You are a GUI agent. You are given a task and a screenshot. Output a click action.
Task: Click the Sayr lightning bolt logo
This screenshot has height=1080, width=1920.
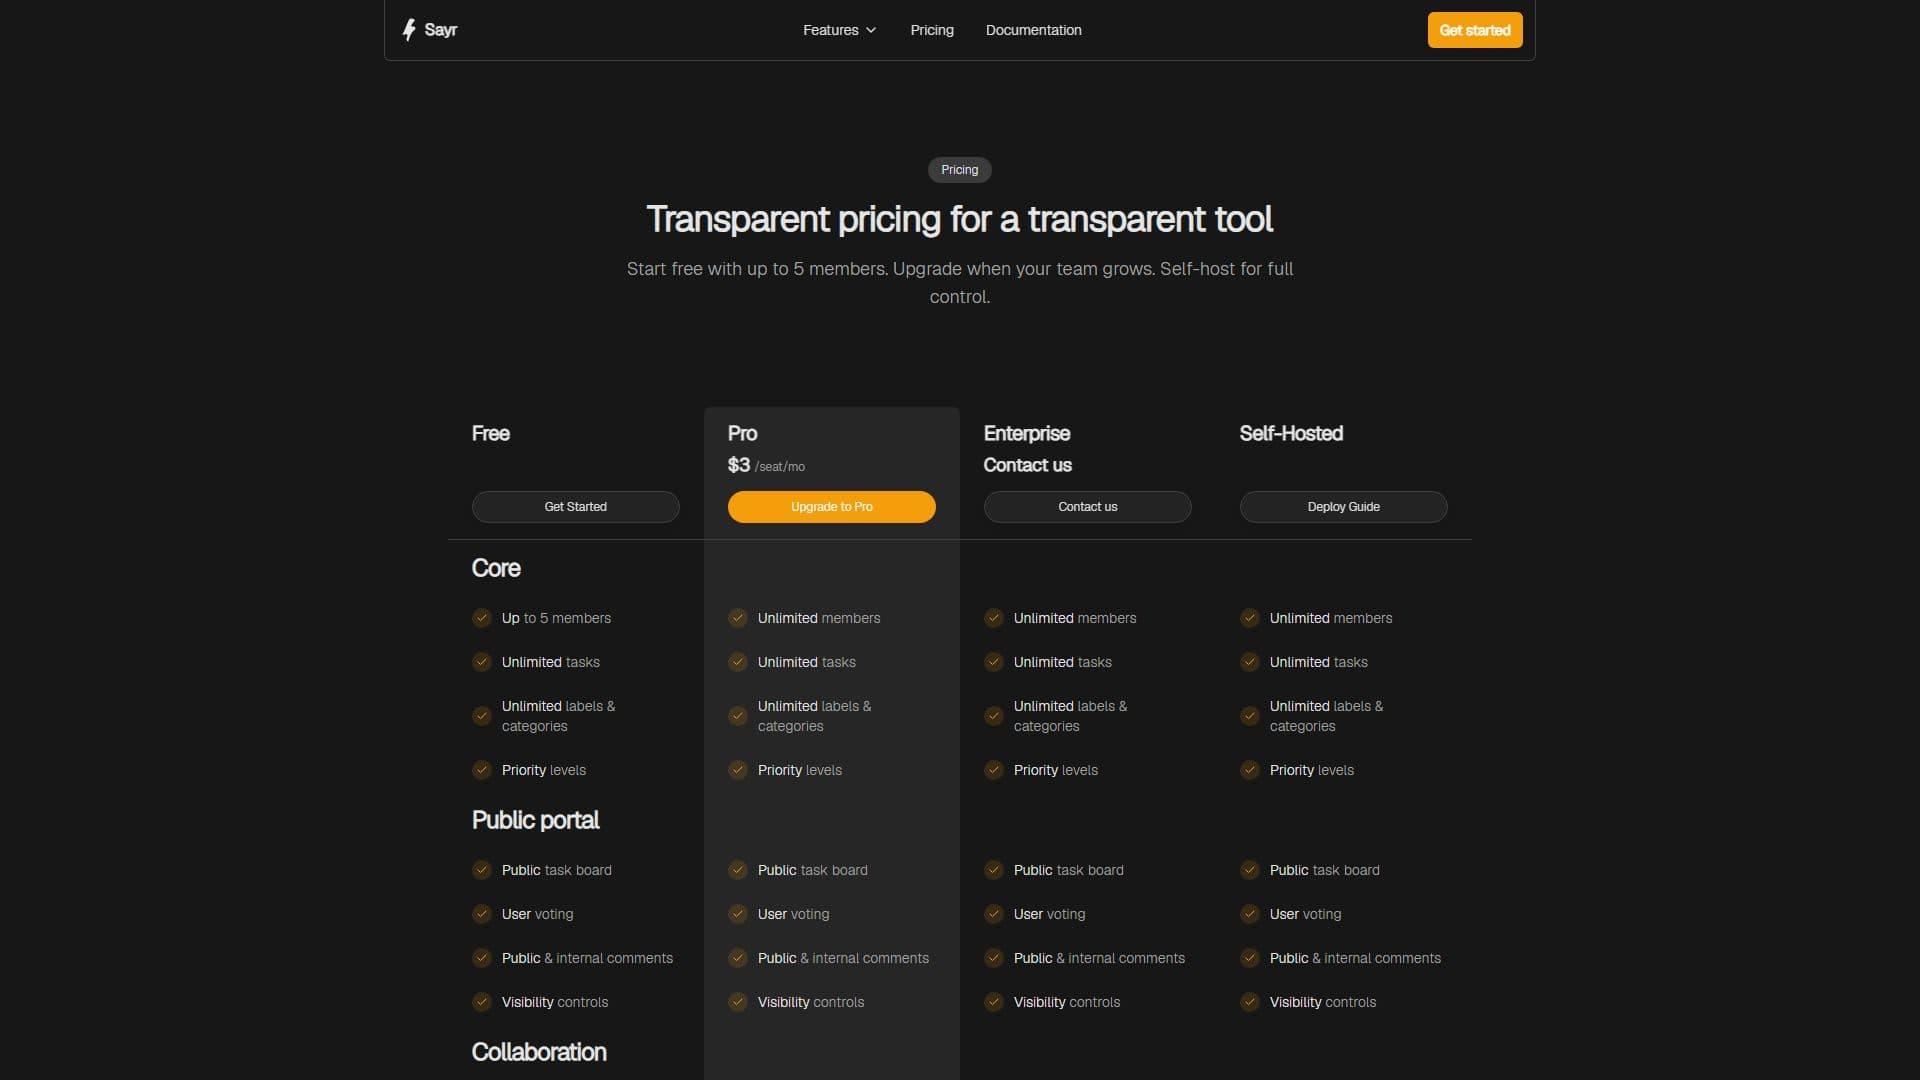[409, 30]
